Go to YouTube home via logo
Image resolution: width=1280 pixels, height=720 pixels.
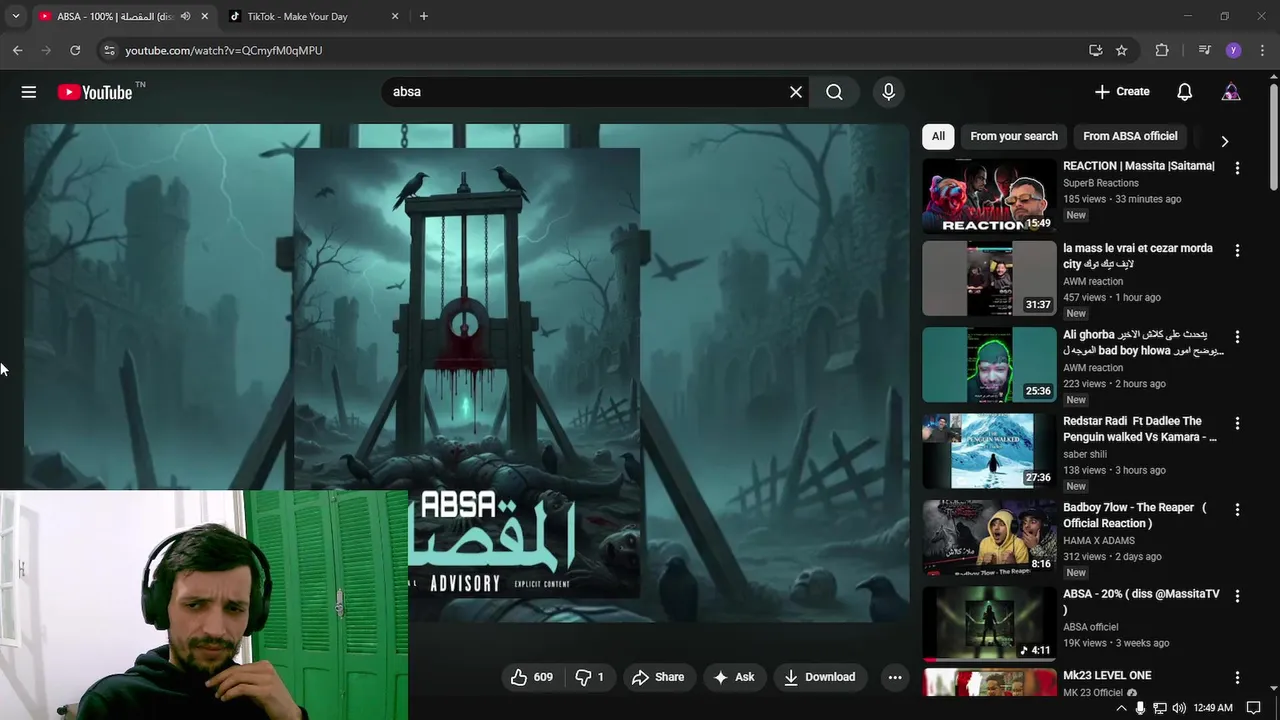[95, 92]
